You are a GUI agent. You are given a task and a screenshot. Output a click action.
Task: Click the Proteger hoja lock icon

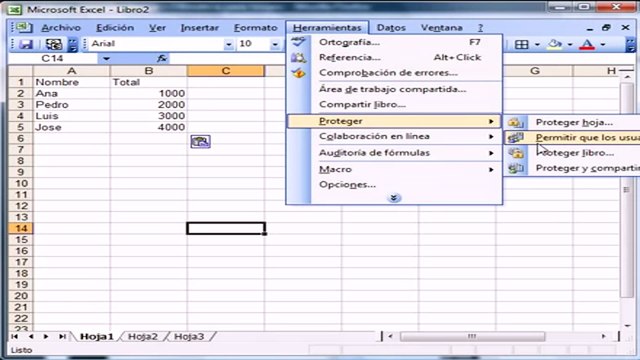point(516,122)
